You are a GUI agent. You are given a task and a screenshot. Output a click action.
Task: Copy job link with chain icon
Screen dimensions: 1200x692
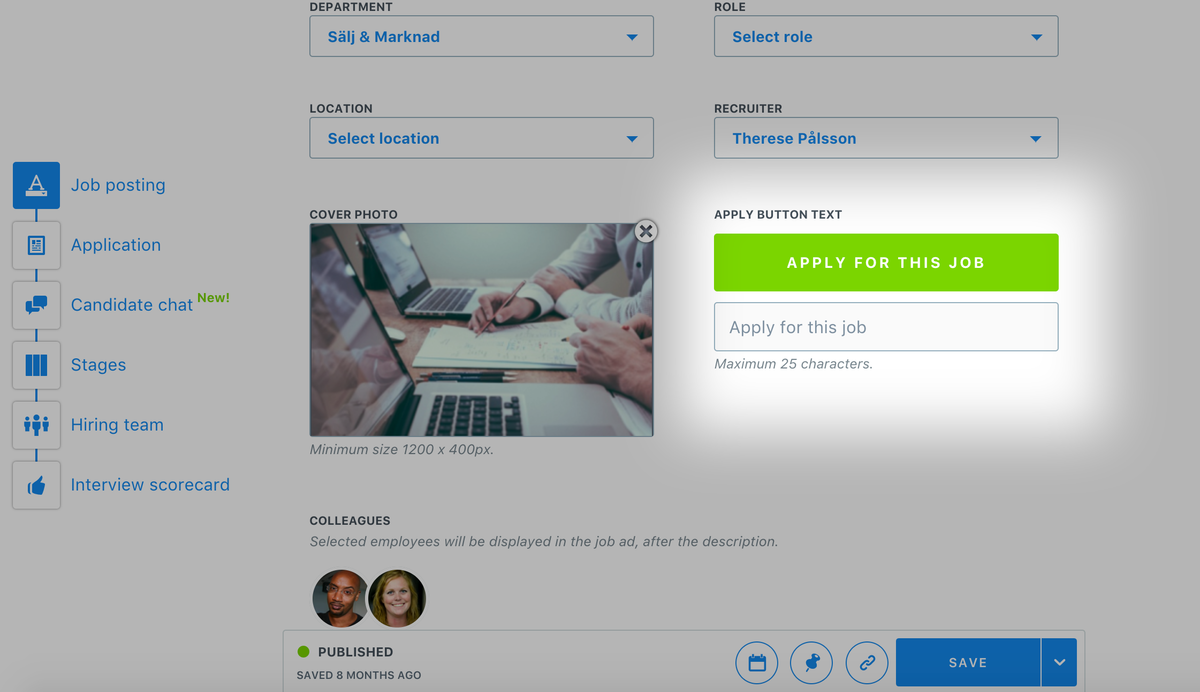click(x=867, y=662)
